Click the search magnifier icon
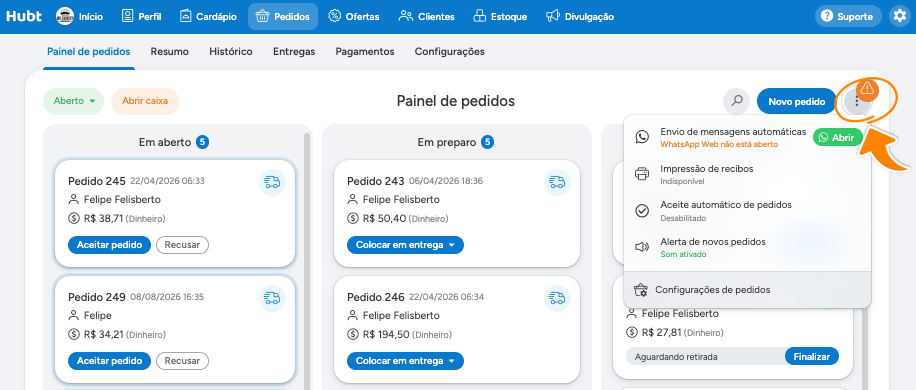 point(737,101)
